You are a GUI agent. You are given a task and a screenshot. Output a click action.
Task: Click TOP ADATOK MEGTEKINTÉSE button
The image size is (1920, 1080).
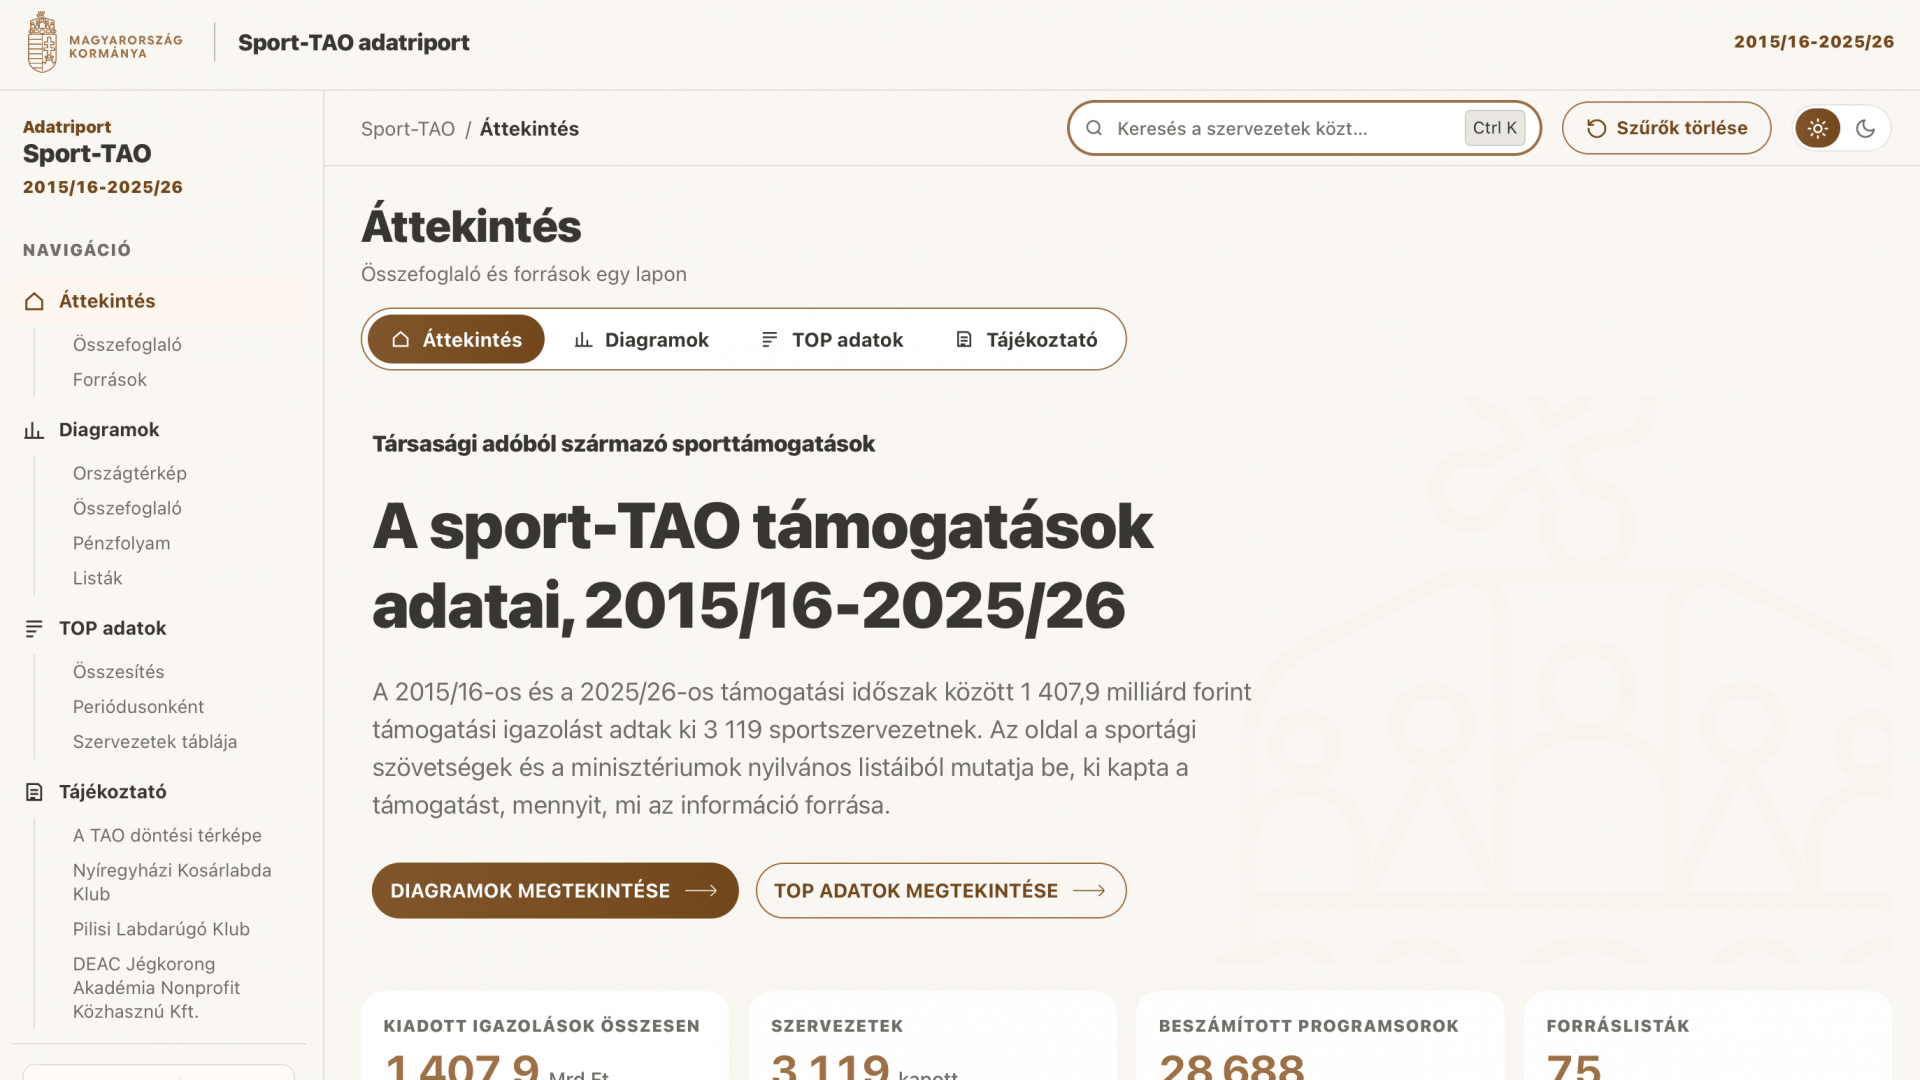[x=941, y=890]
